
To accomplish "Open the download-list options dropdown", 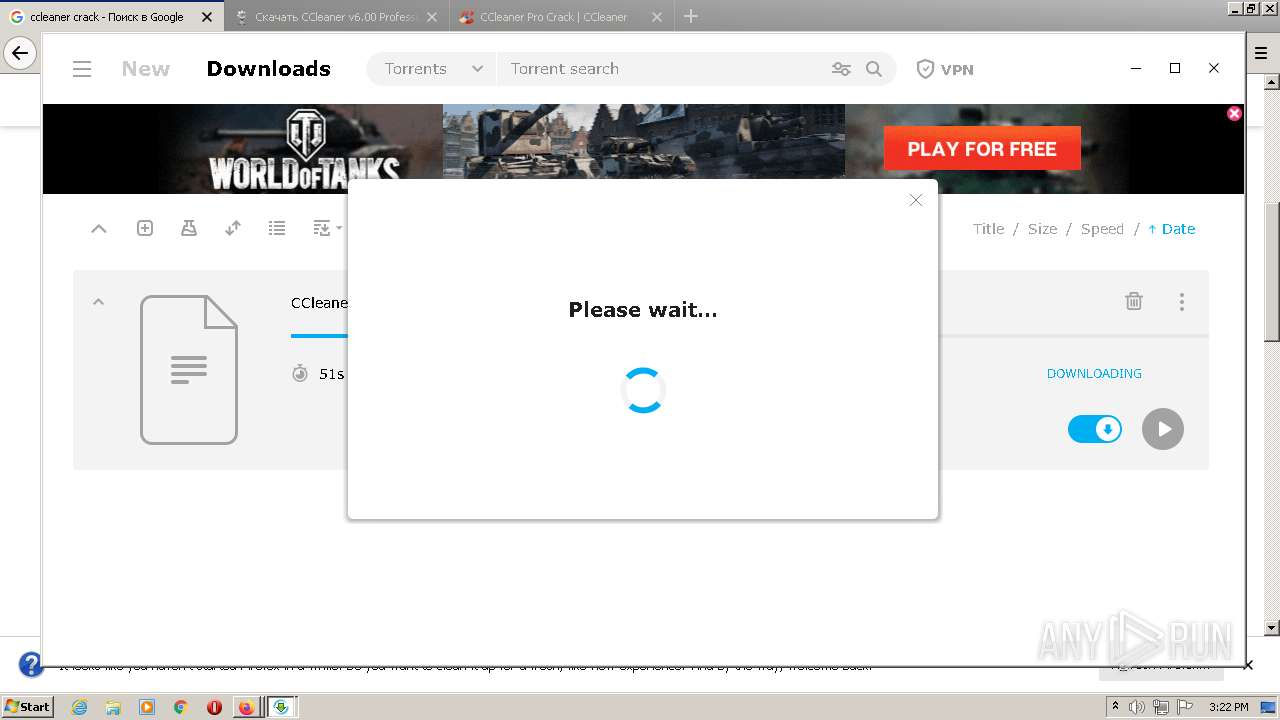I will [327, 228].
